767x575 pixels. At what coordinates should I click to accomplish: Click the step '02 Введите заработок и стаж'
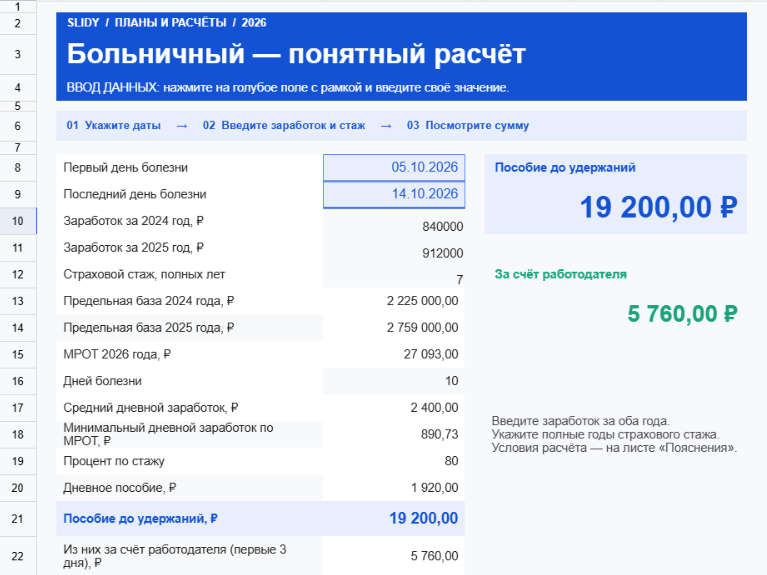(284, 125)
